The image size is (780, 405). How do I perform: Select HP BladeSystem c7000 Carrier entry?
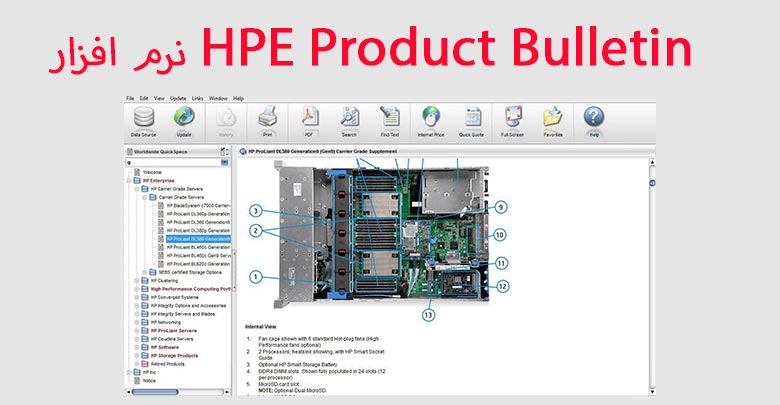(x=198, y=205)
